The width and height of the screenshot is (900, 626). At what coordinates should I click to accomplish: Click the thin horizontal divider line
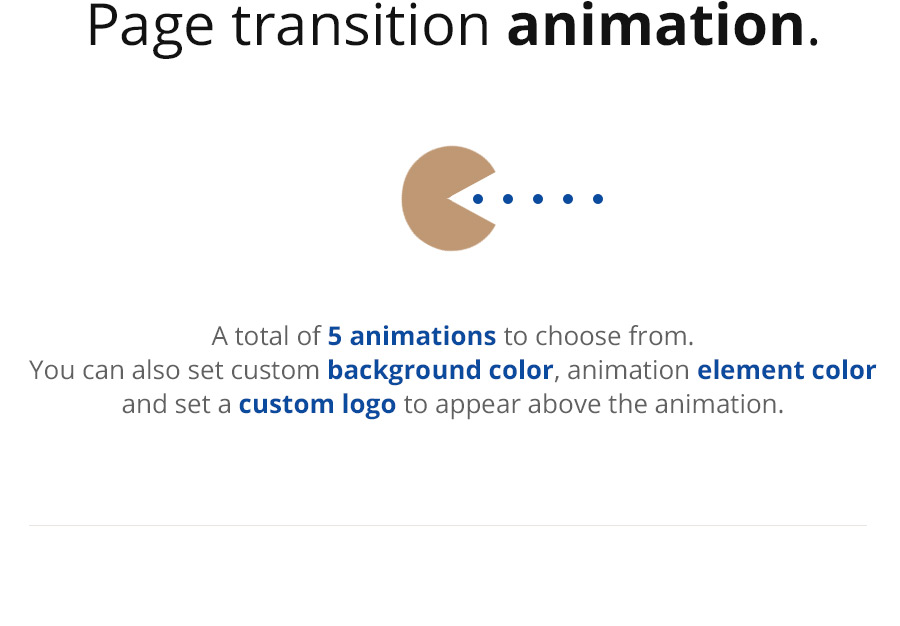448,525
